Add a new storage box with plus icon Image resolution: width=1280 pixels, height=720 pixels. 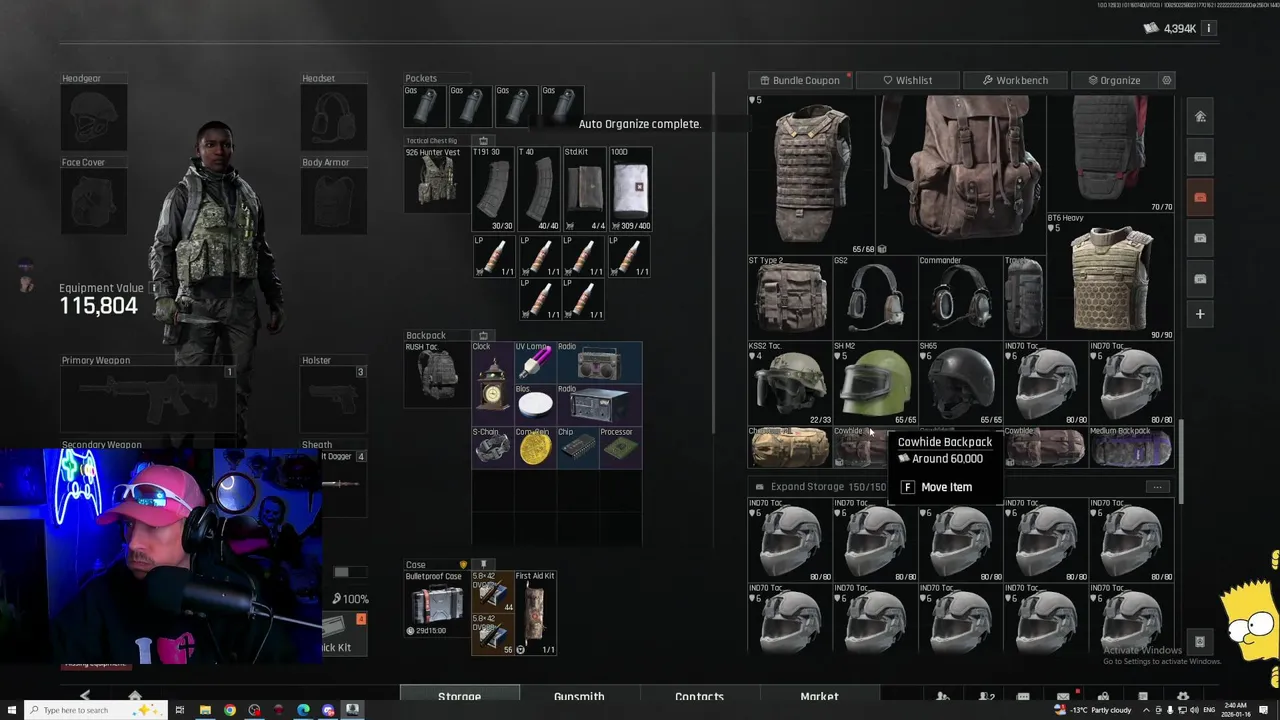[x=1200, y=314]
